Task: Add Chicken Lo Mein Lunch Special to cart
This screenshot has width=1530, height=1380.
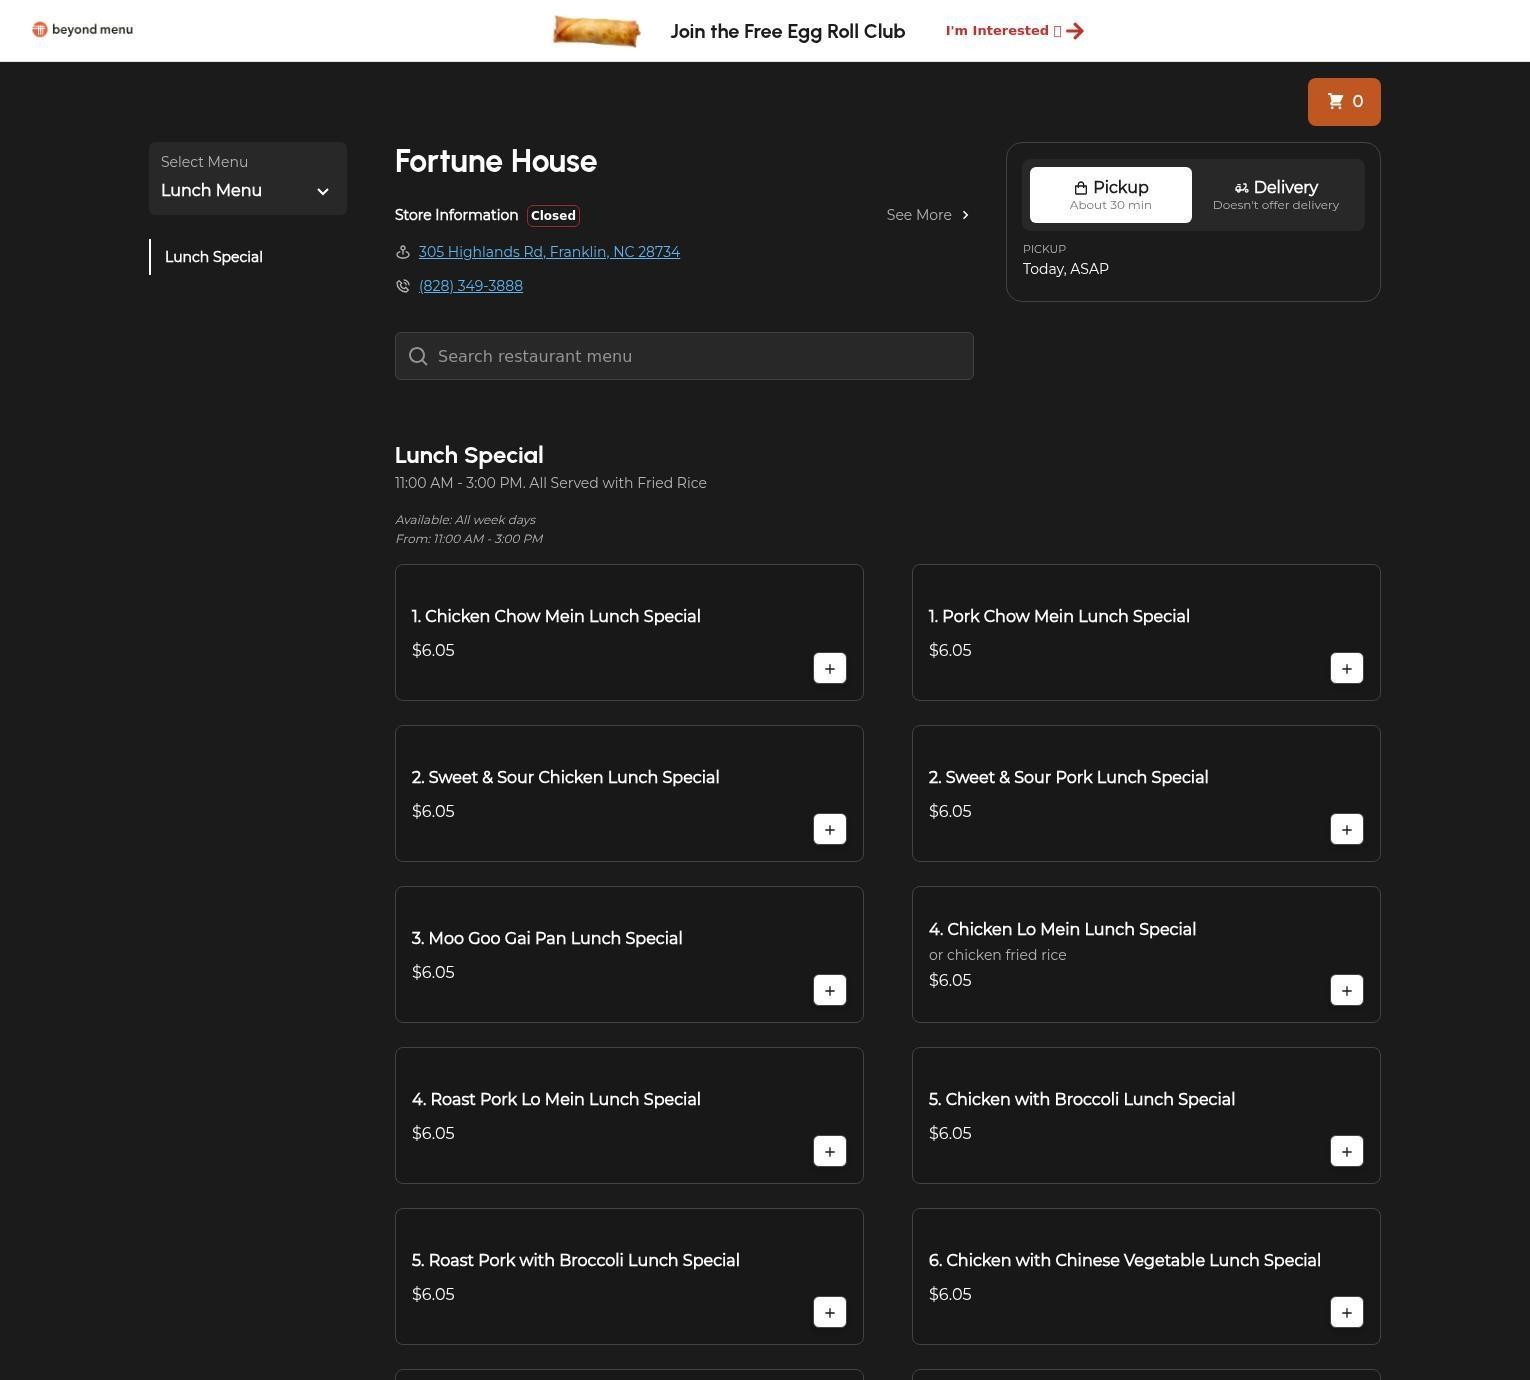Action: point(1346,991)
